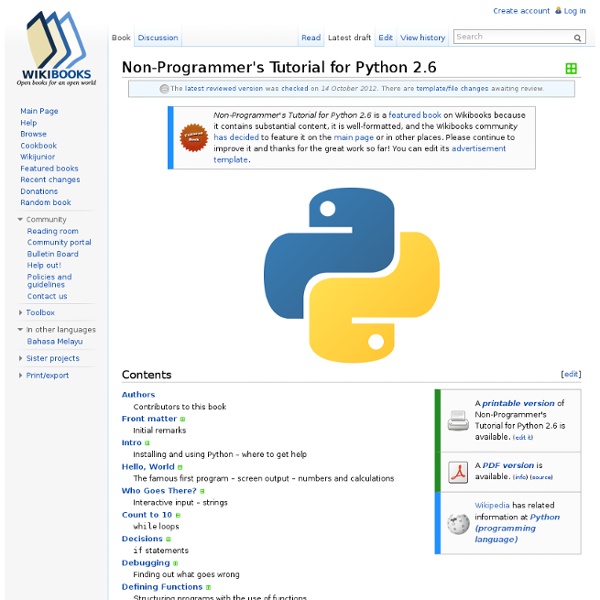Select the Latest draft tab
This screenshot has height=600, width=600.
pyautogui.click(x=349, y=38)
